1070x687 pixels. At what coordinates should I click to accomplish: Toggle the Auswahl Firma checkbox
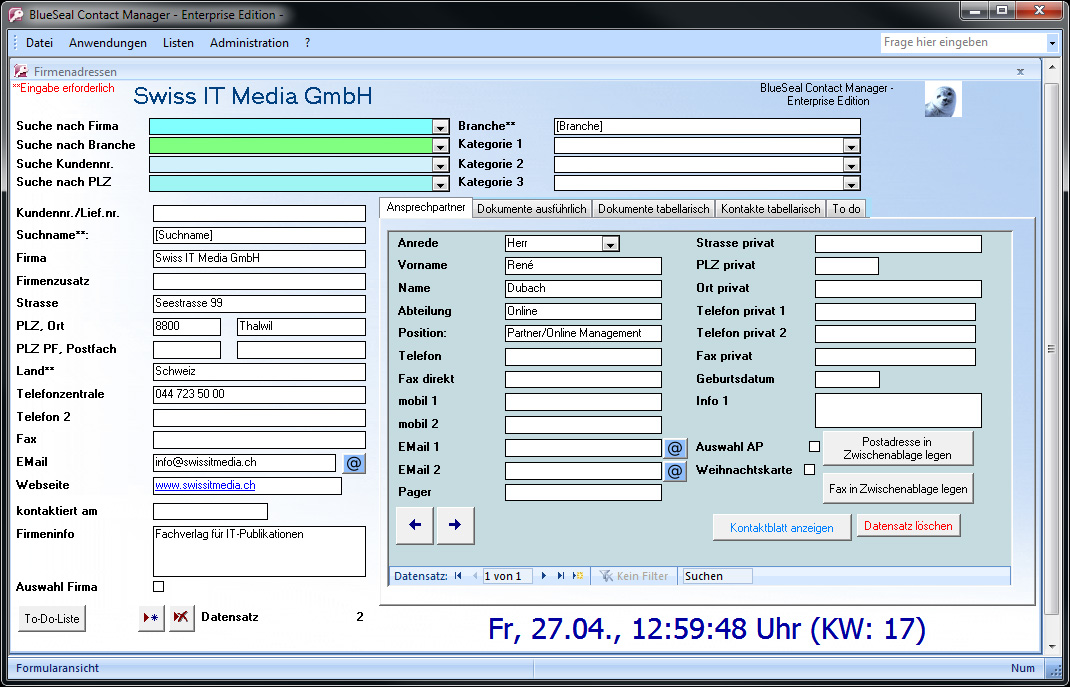tap(158, 586)
